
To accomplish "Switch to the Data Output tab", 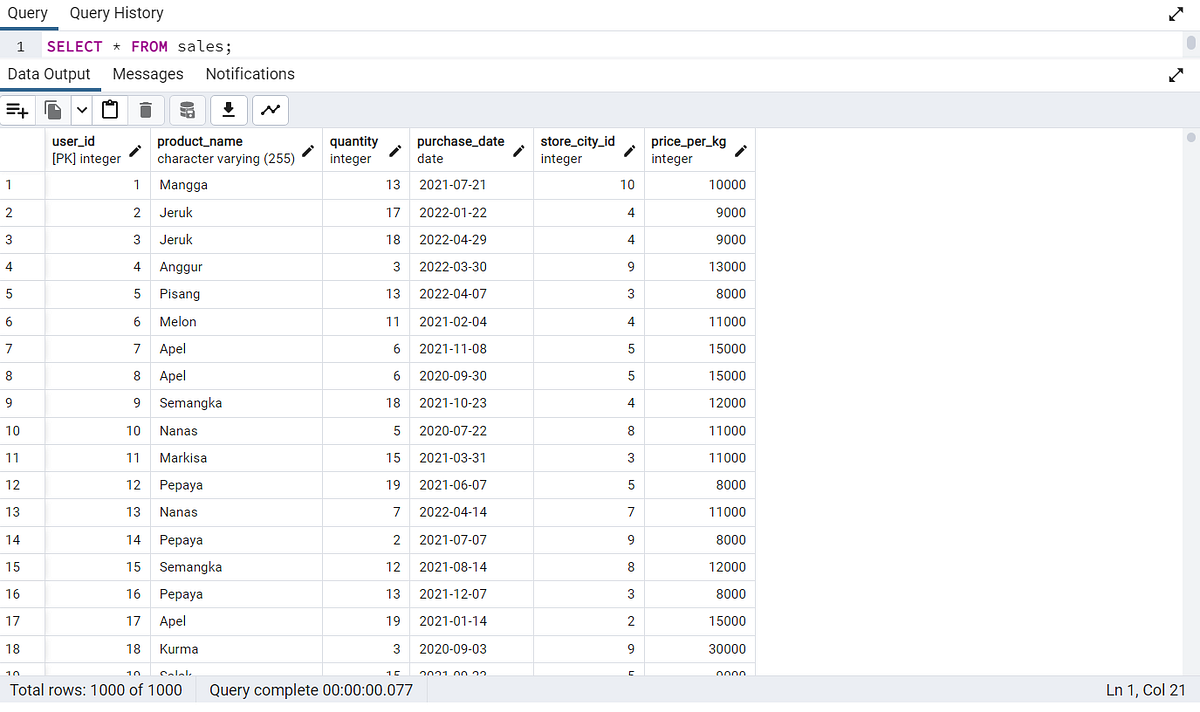I will (50, 74).
